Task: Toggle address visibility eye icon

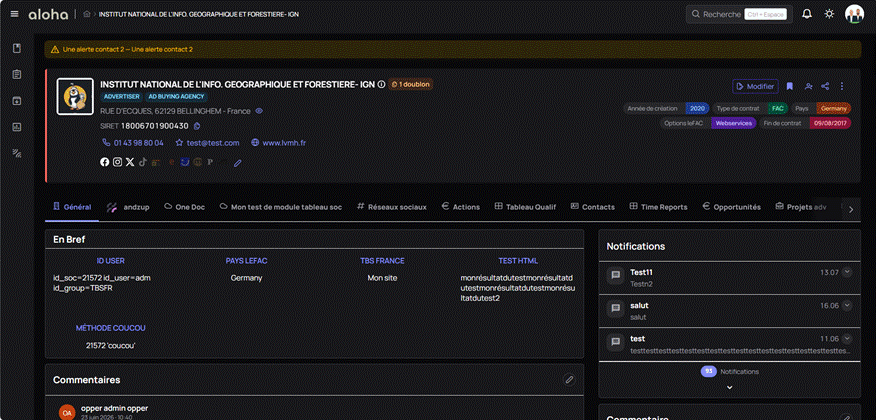Action: click(x=259, y=111)
